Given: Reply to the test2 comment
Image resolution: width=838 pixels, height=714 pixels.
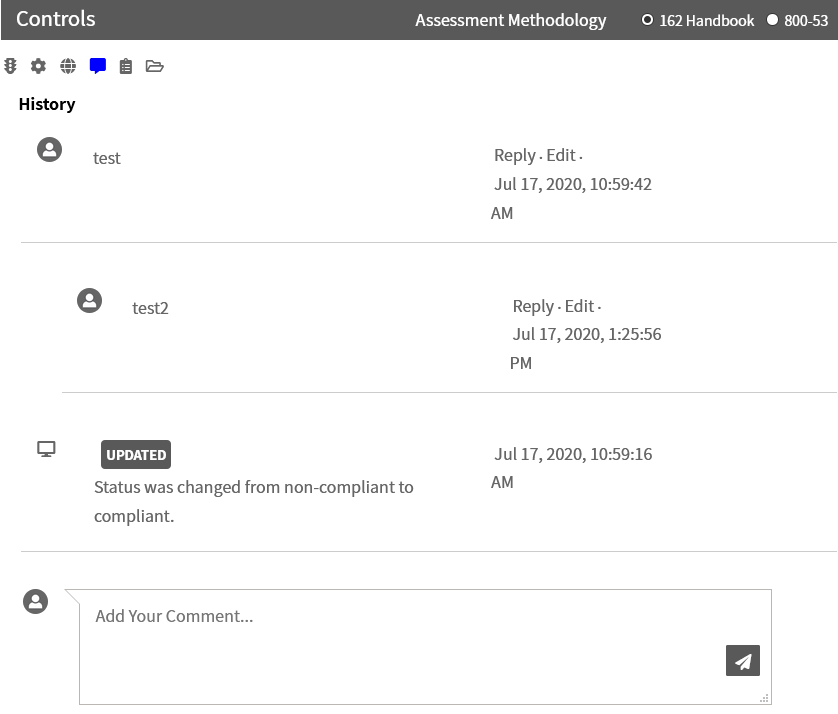Looking at the screenshot, I should [x=533, y=307].
